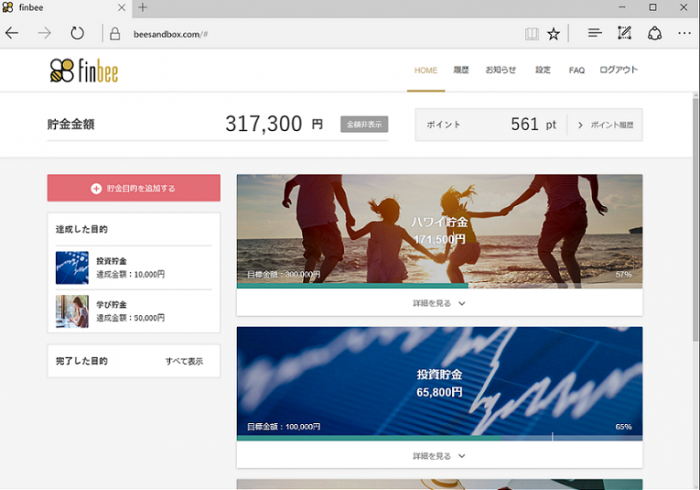Open the Hub lines icon
The width and height of the screenshot is (700, 490).
(x=595, y=33)
